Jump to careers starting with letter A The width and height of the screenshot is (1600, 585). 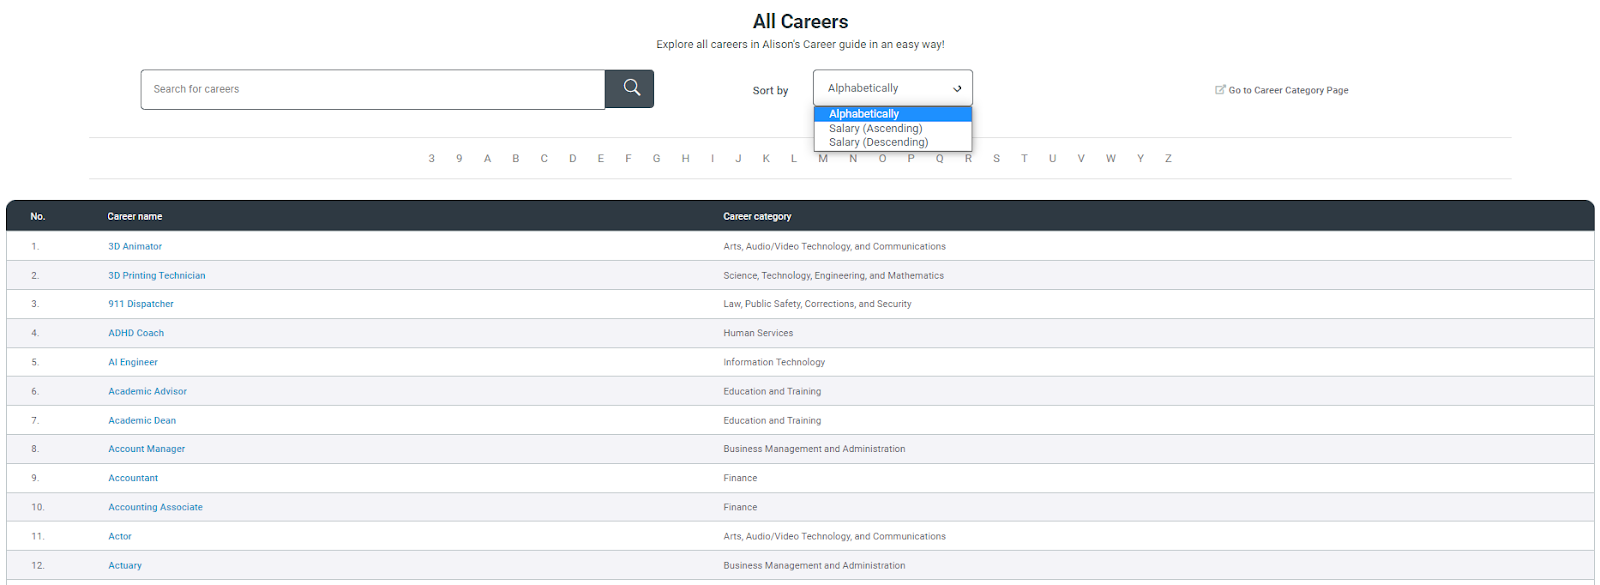tap(487, 158)
